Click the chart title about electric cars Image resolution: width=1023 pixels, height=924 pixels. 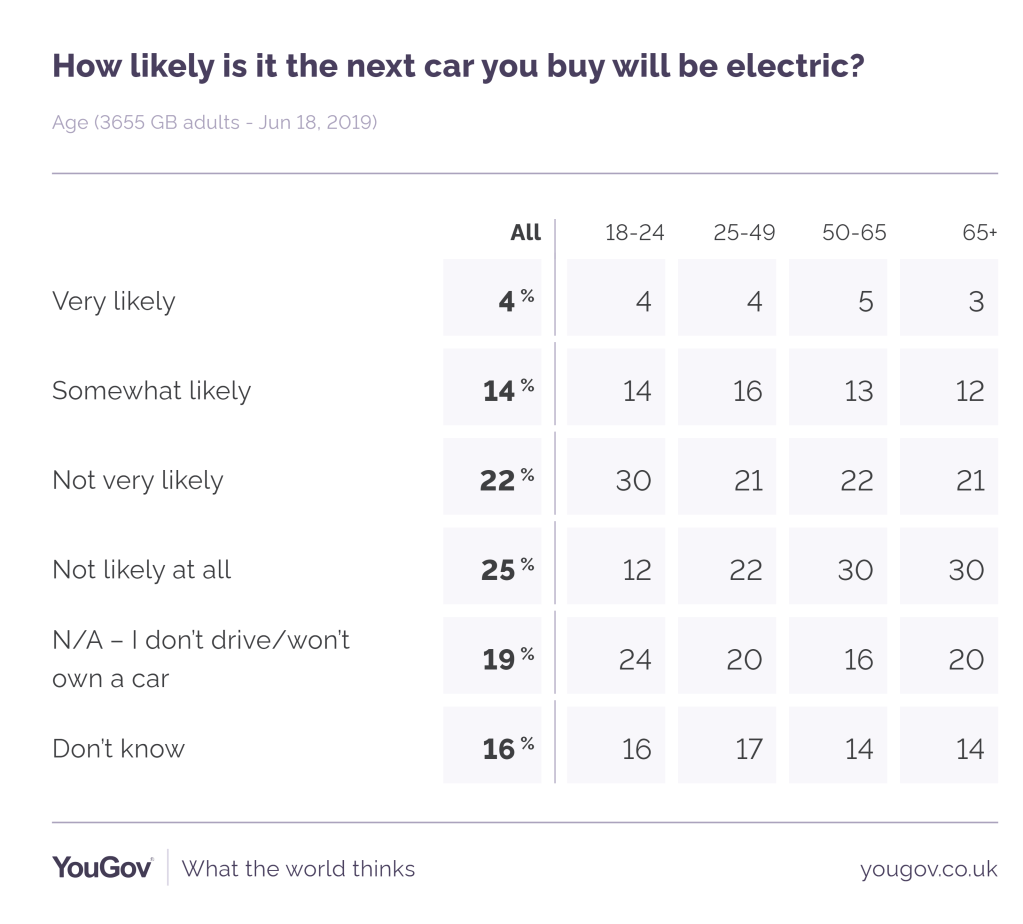point(458,66)
